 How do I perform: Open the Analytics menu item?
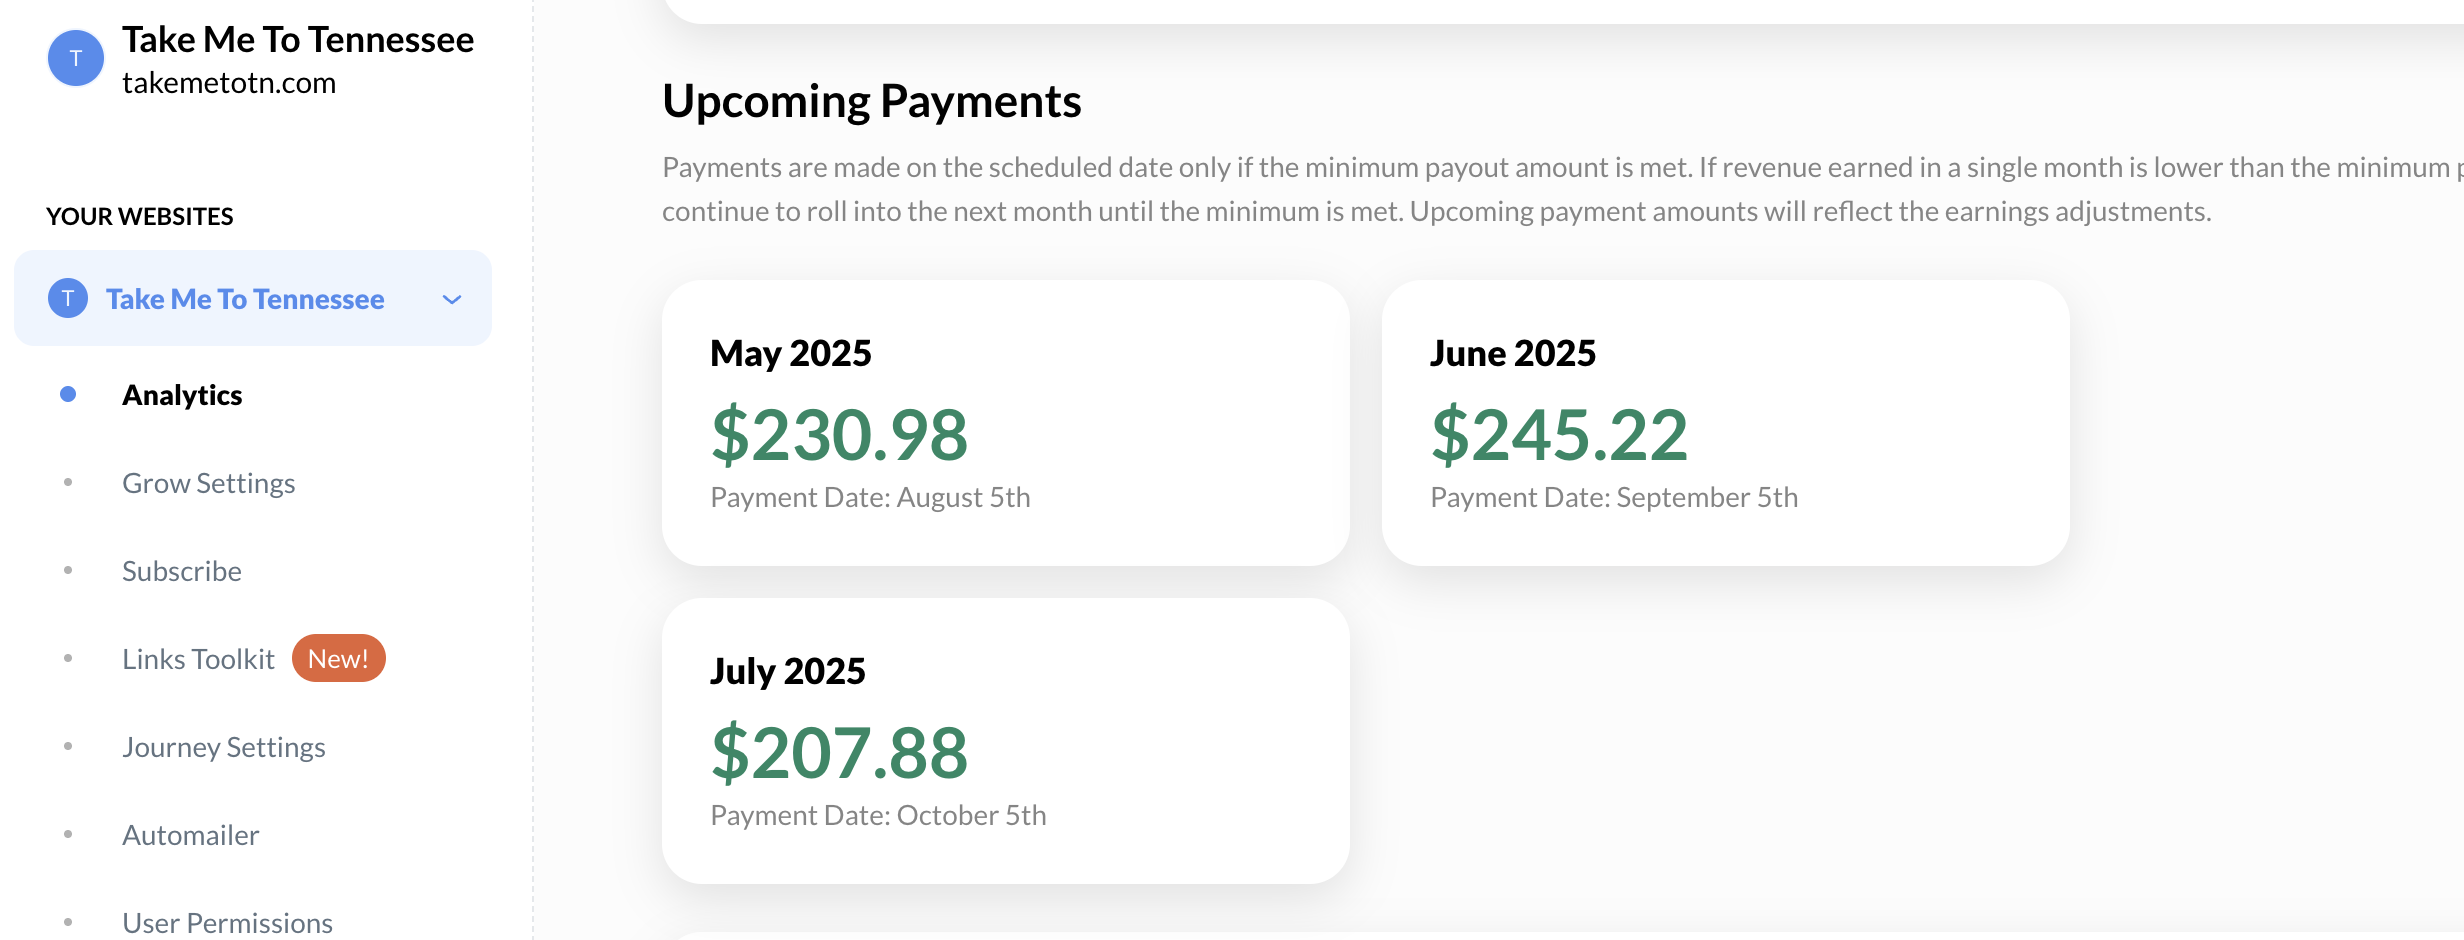click(182, 395)
